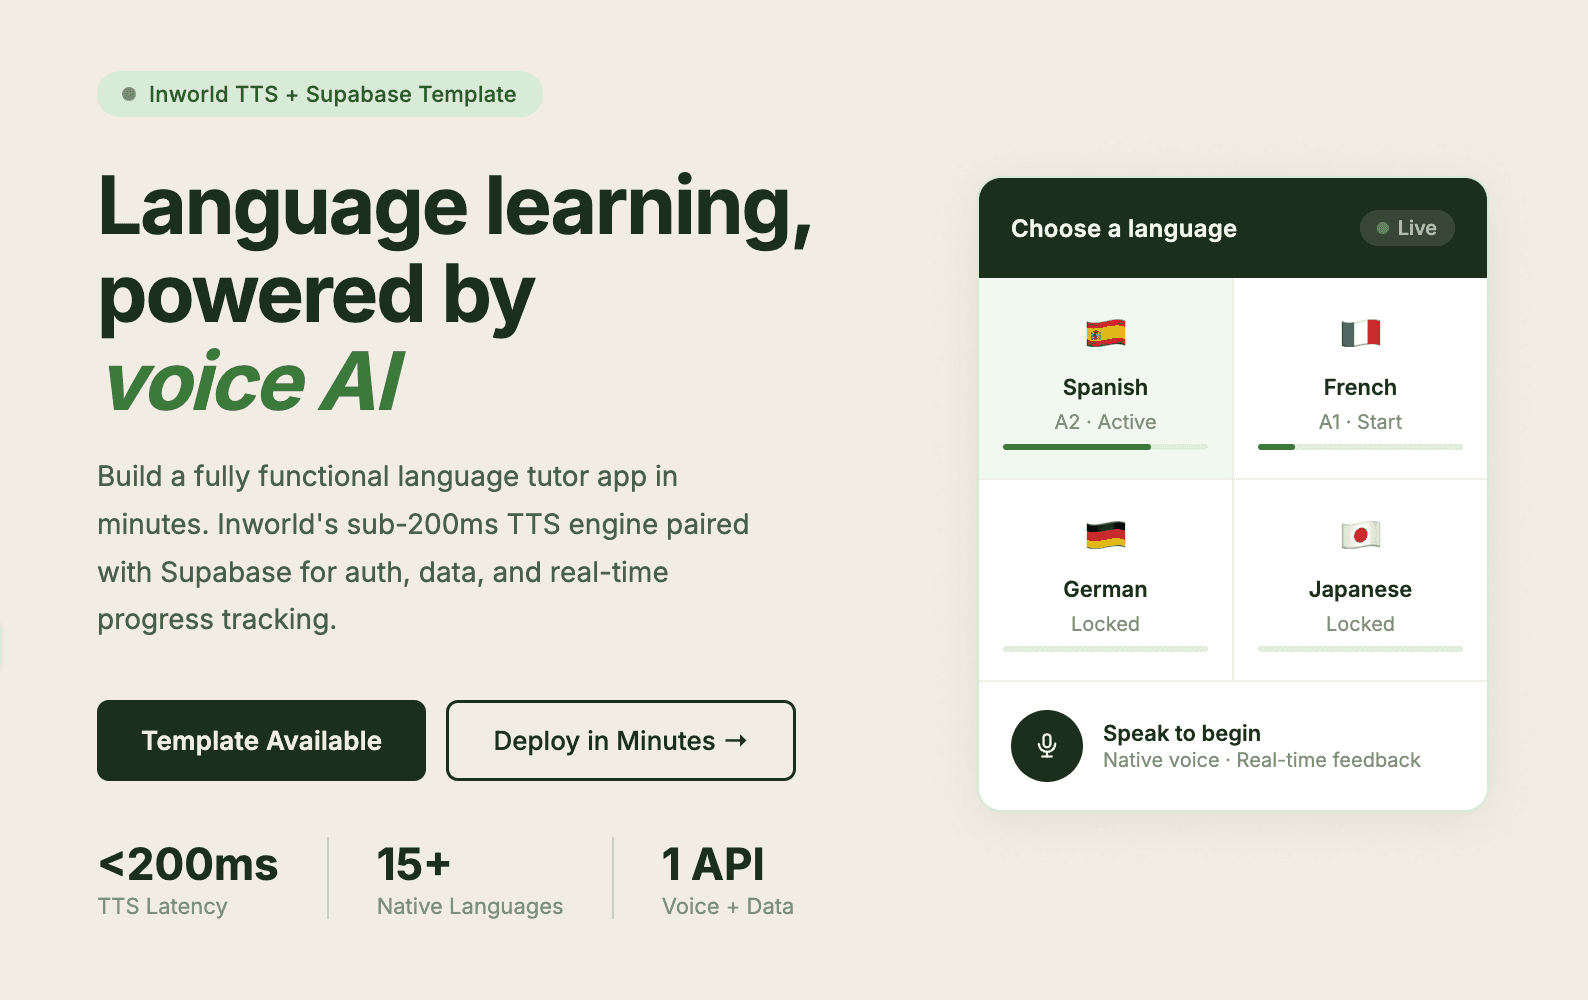Click the <200ms TTS Latency stat
The height and width of the screenshot is (1000, 1588).
pyautogui.click(x=188, y=879)
